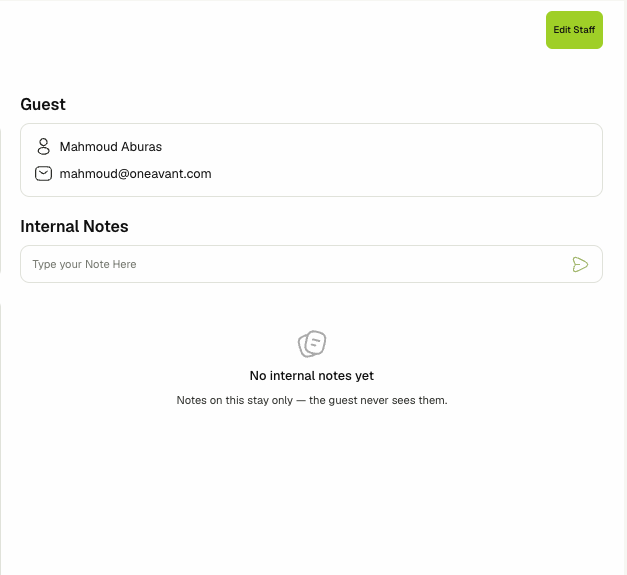Screen dimensions: 627x575
Task: Click the Guest section heading
Action: [43, 104]
